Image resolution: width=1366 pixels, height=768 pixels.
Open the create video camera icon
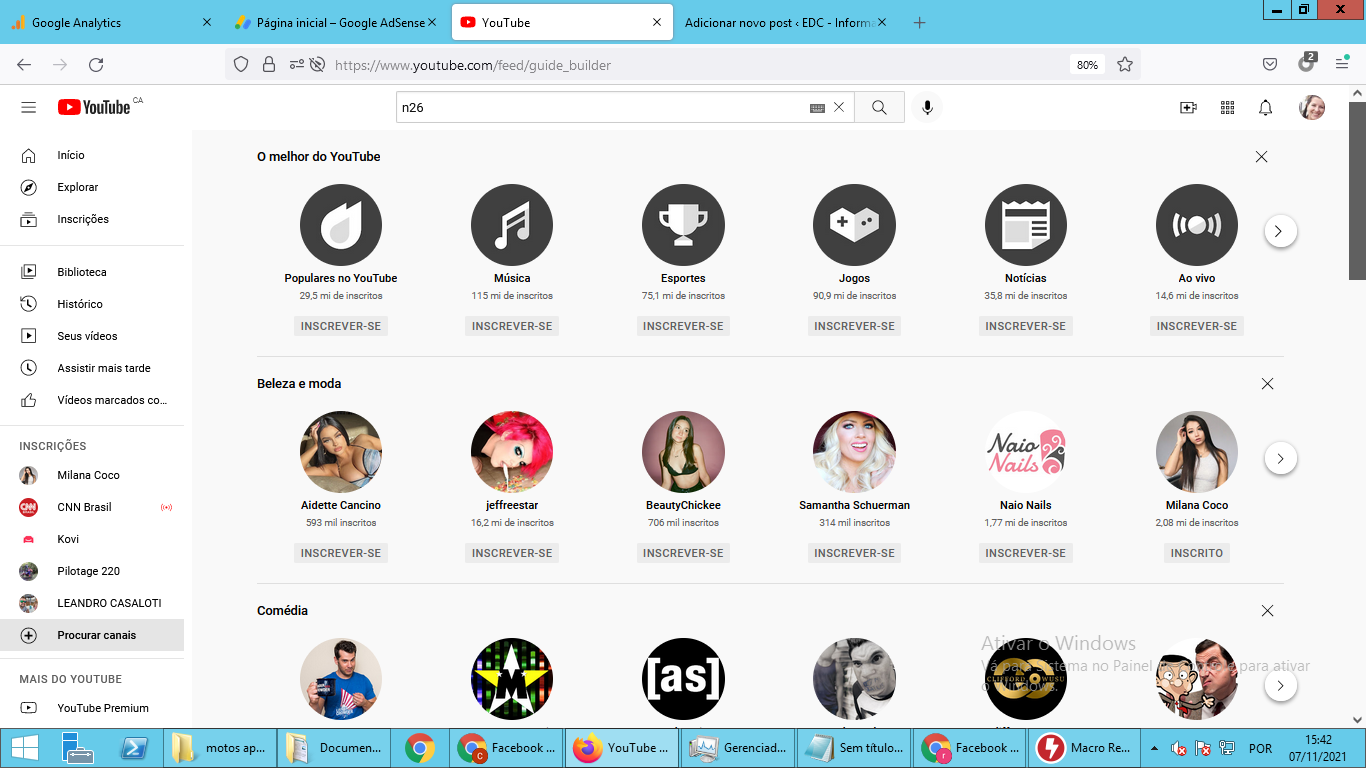(x=1188, y=108)
